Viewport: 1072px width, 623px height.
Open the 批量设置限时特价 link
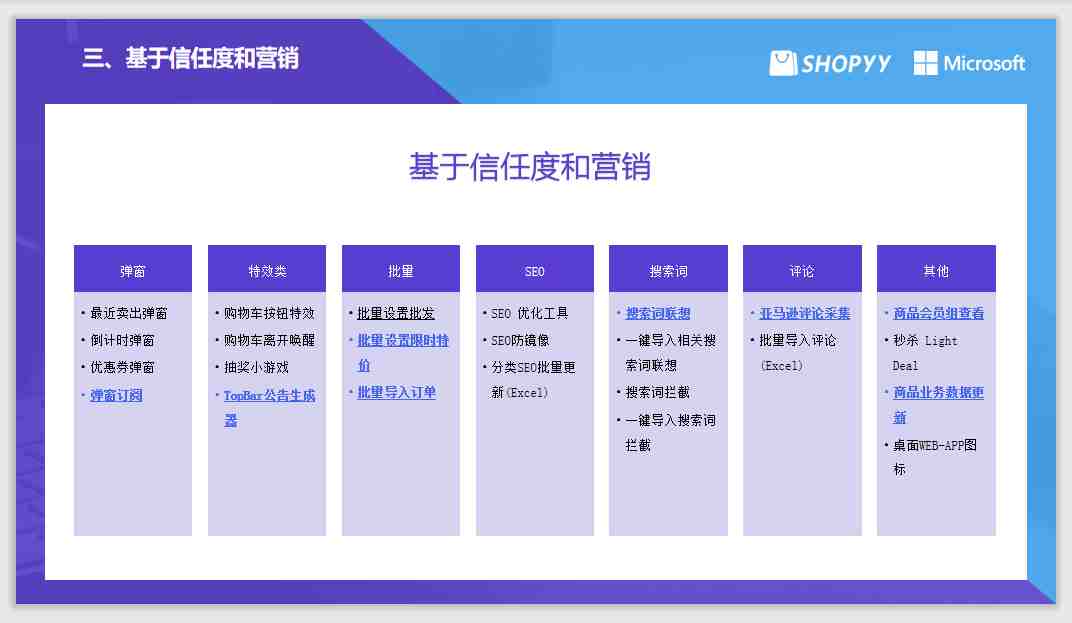(x=403, y=341)
